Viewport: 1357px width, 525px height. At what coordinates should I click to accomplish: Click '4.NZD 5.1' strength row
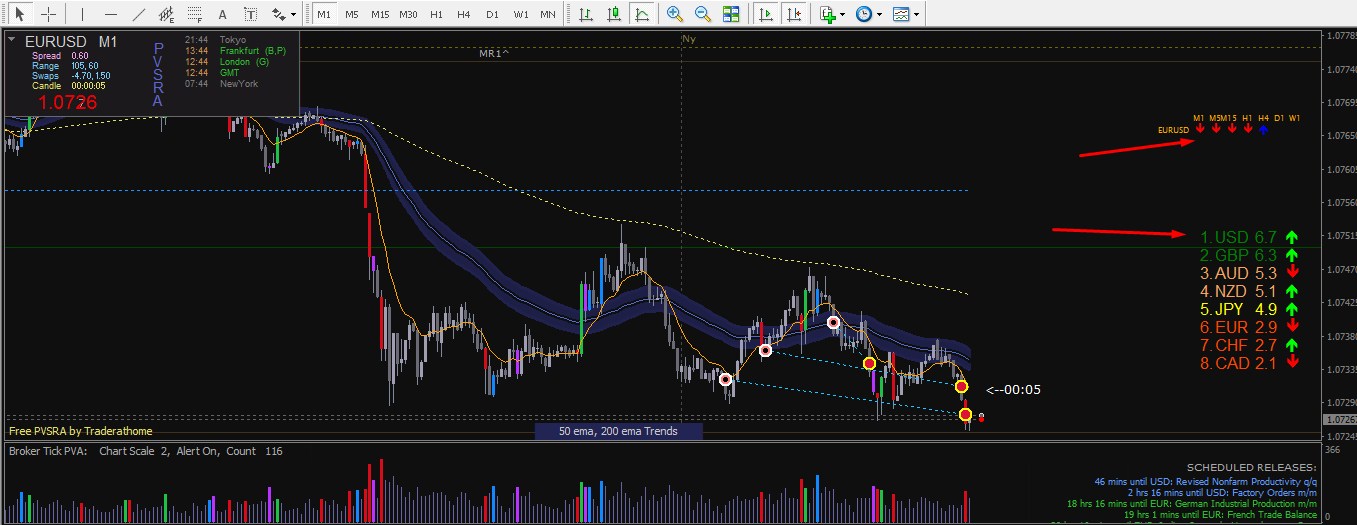[1250, 291]
